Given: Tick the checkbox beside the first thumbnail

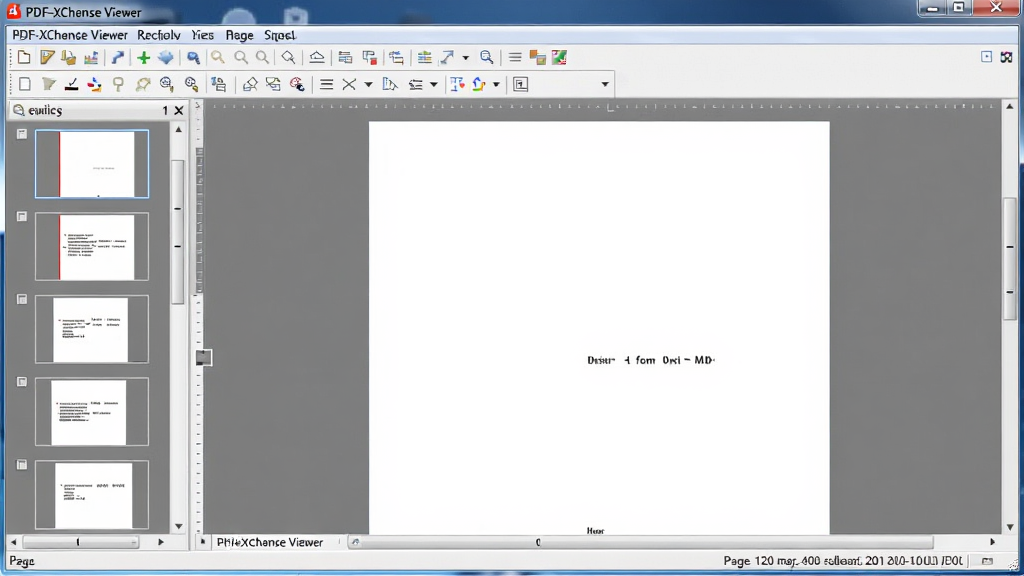Looking at the screenshot, I should pos(22,134).
